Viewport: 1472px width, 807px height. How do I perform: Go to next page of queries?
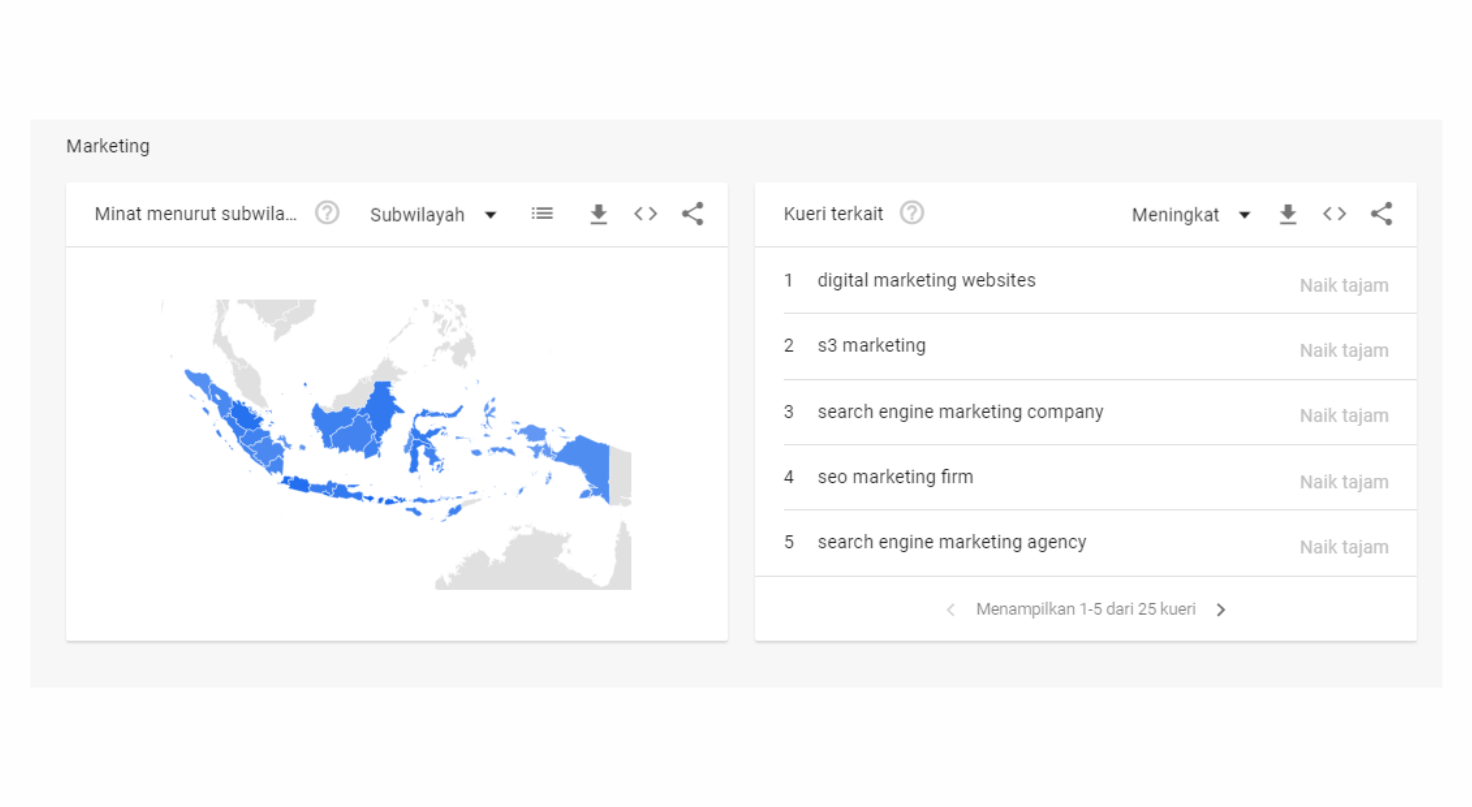1221,610
